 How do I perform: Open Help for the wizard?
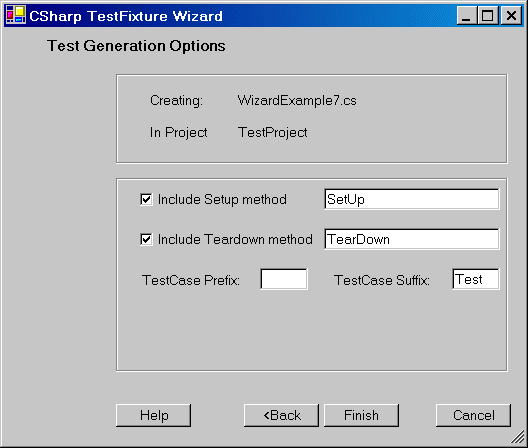point(154,415)
